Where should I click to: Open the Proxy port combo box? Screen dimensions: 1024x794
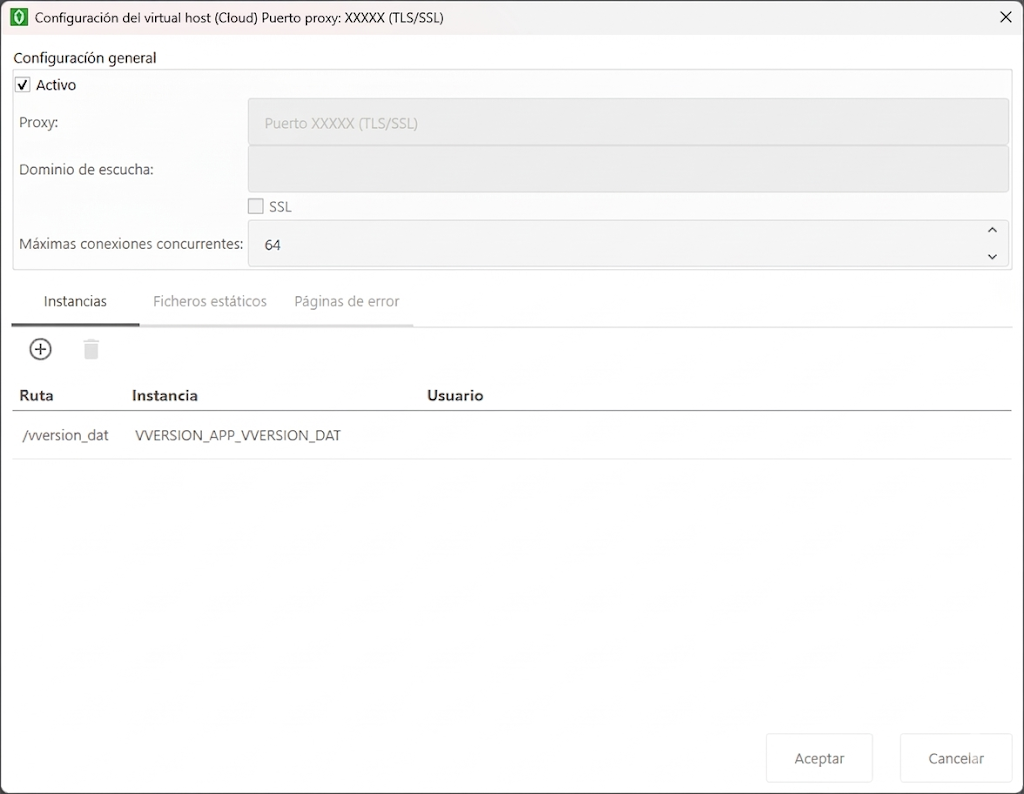[x=628, y=123]
